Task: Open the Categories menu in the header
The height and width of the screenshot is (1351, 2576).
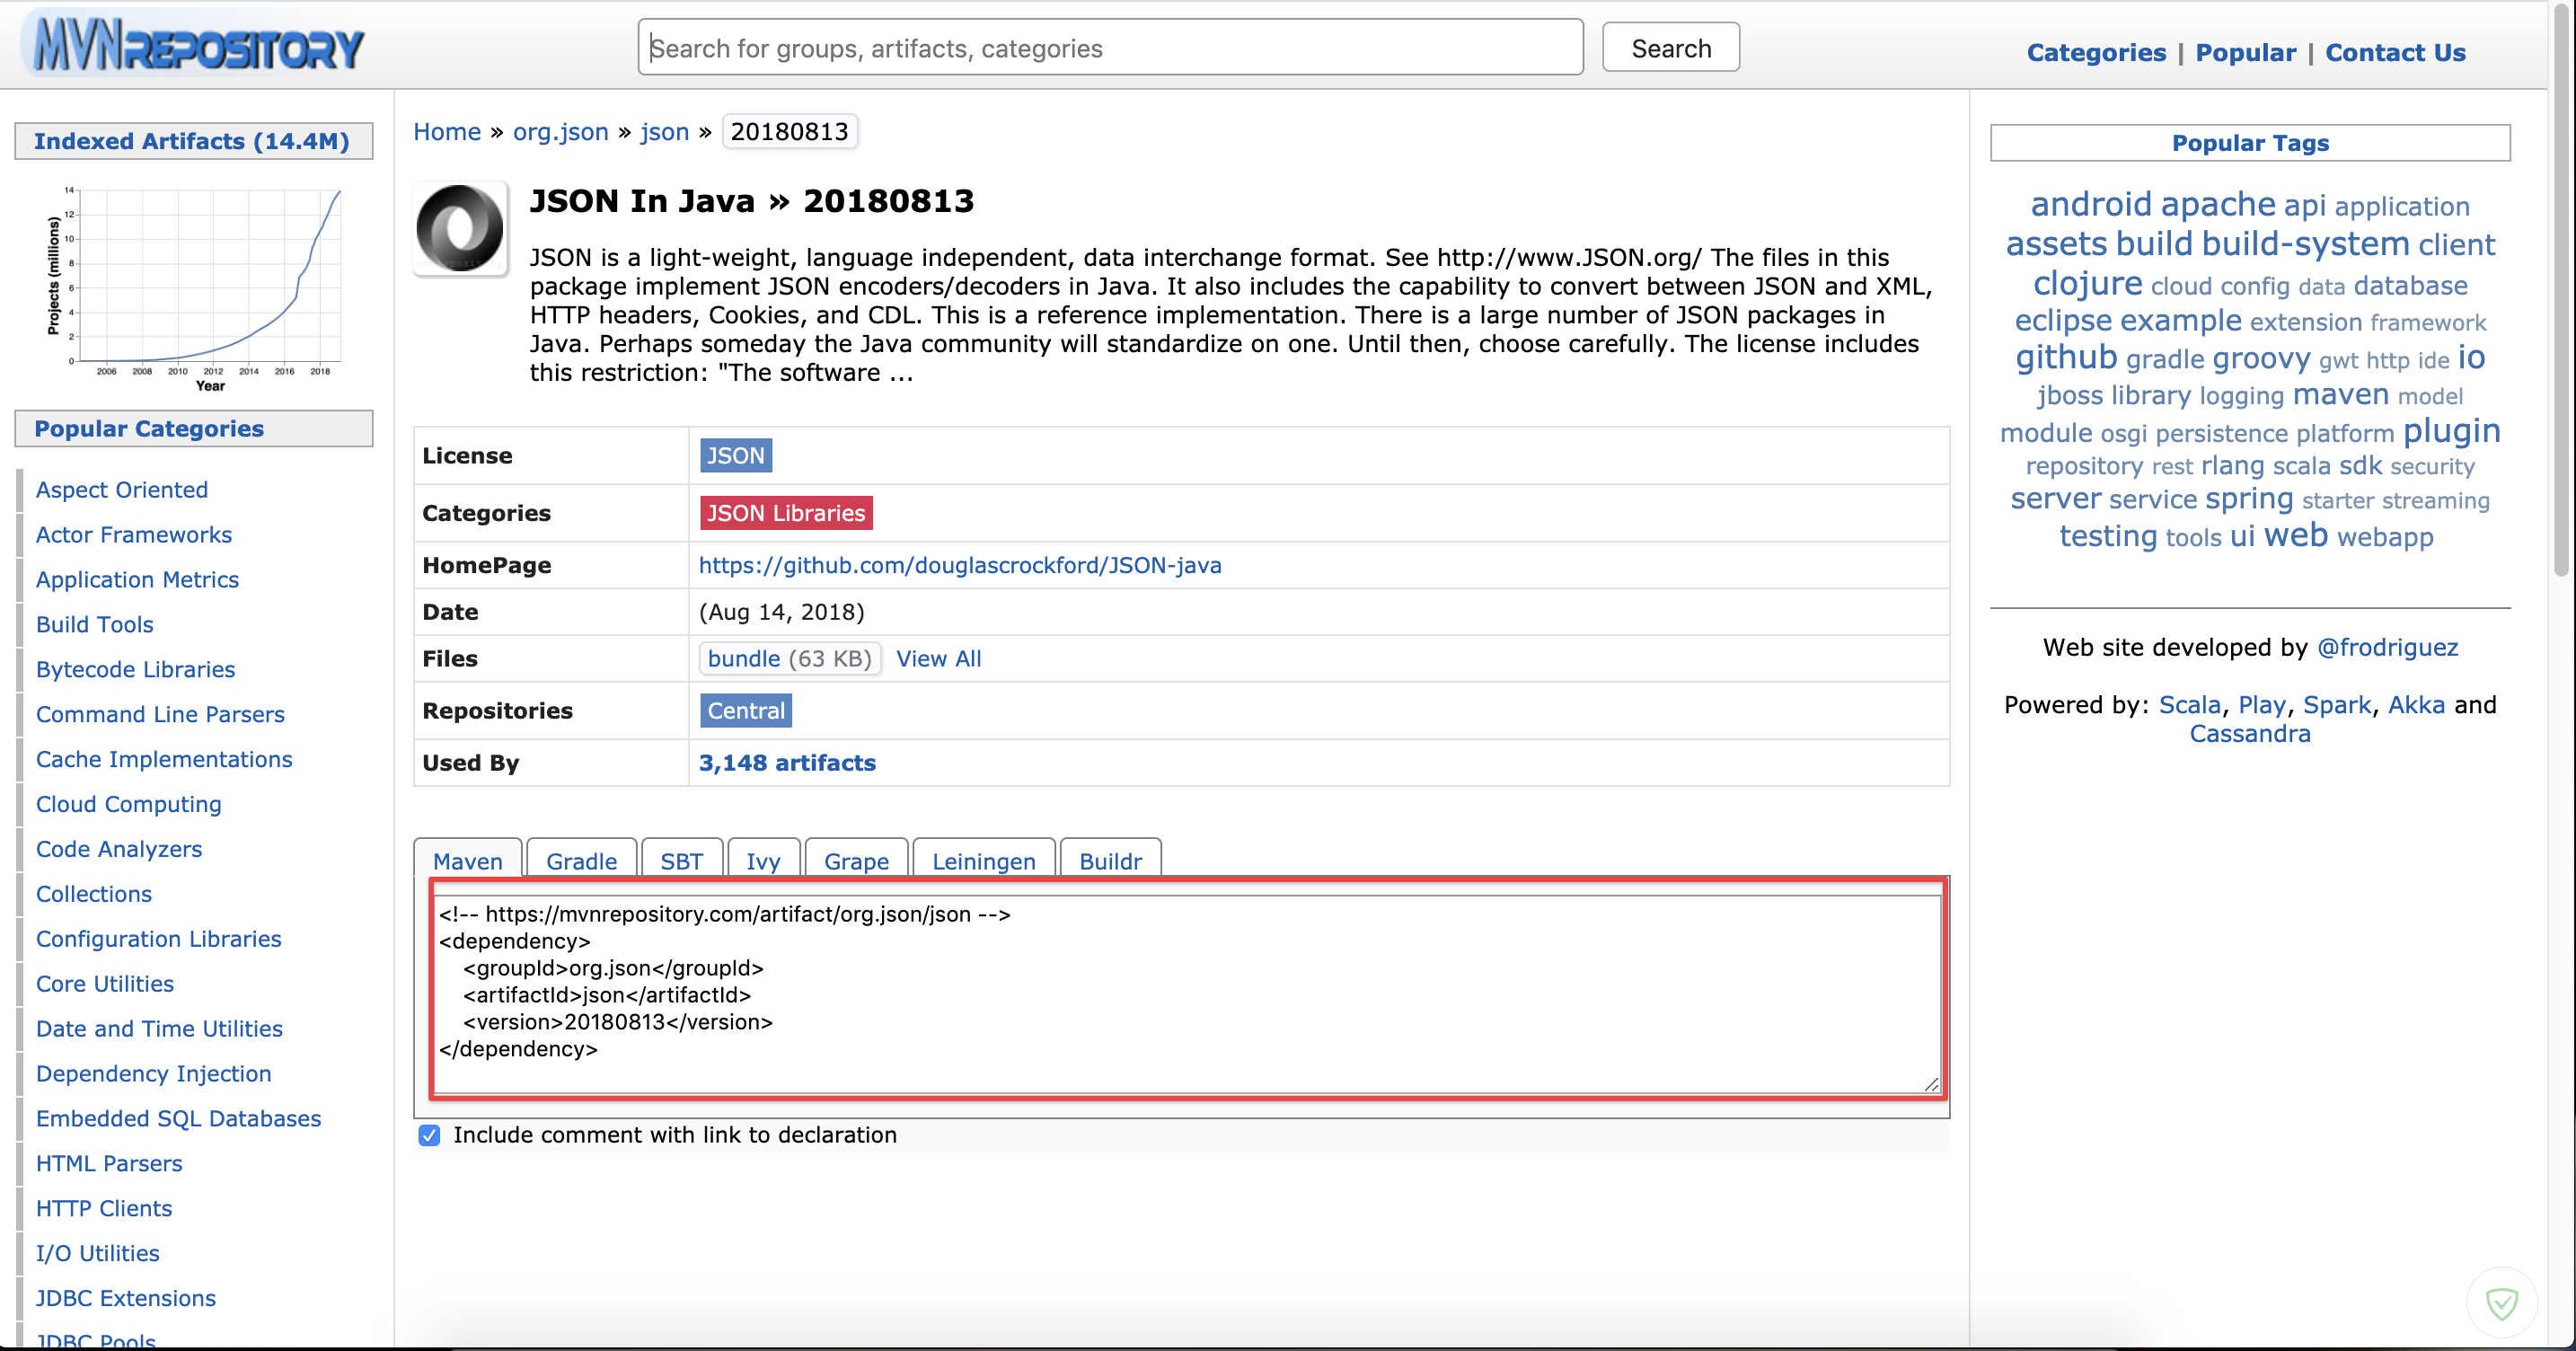Action: point(2095,53)
